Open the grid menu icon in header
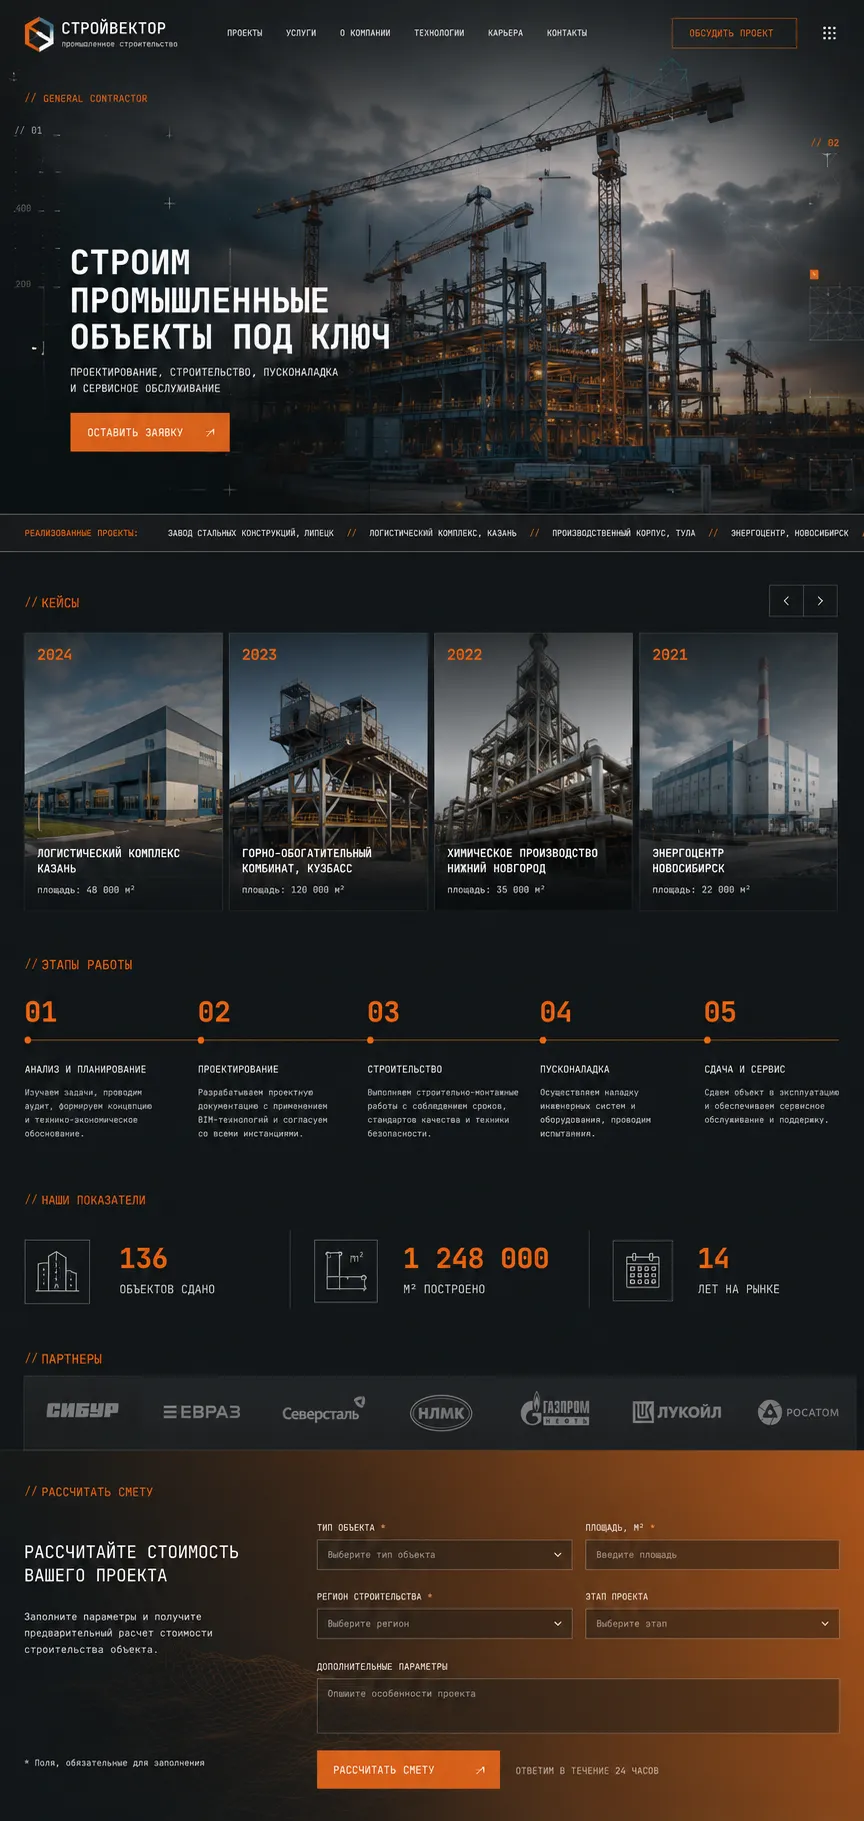Image resolution: width=864 pixels, height=1821 pixels. click(x=829, y=33)
